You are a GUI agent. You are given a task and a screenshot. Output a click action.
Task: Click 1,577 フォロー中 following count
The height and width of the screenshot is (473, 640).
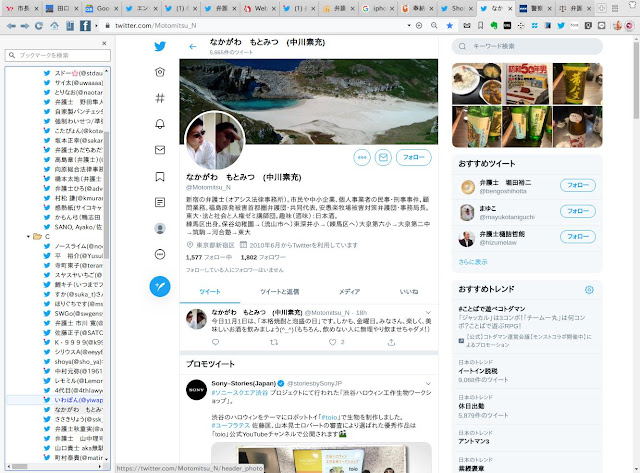209,258
